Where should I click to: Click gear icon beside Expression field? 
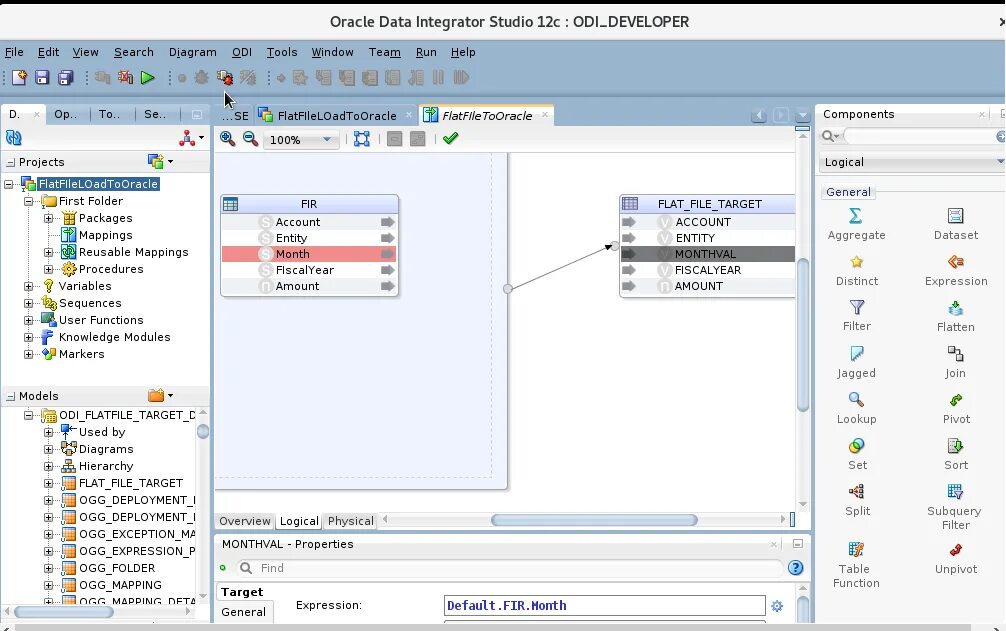(777, 605)
